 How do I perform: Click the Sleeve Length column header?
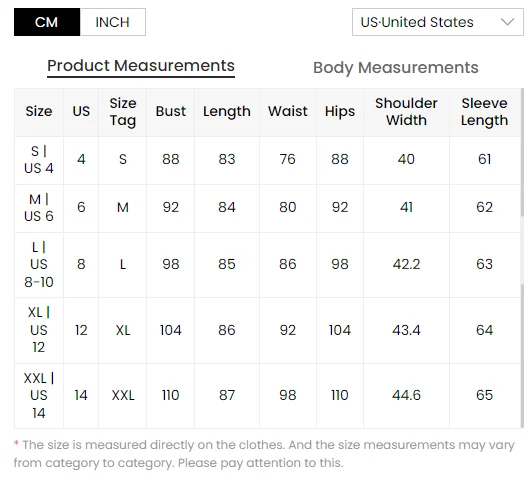(485, 112)
